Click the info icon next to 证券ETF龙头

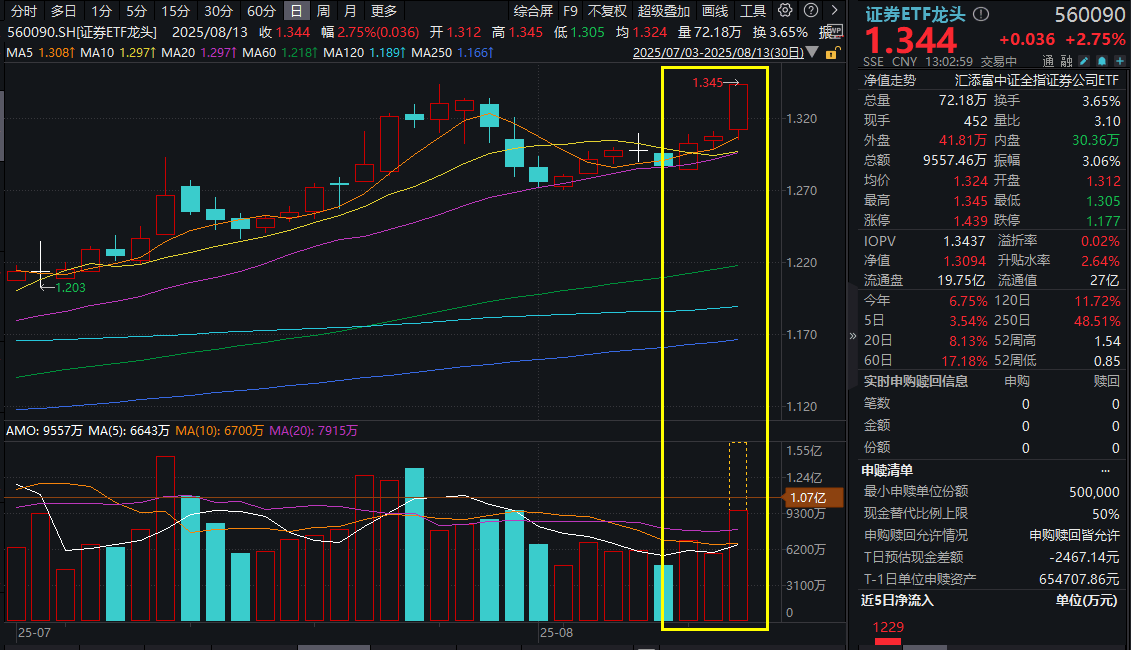[980, 14]
